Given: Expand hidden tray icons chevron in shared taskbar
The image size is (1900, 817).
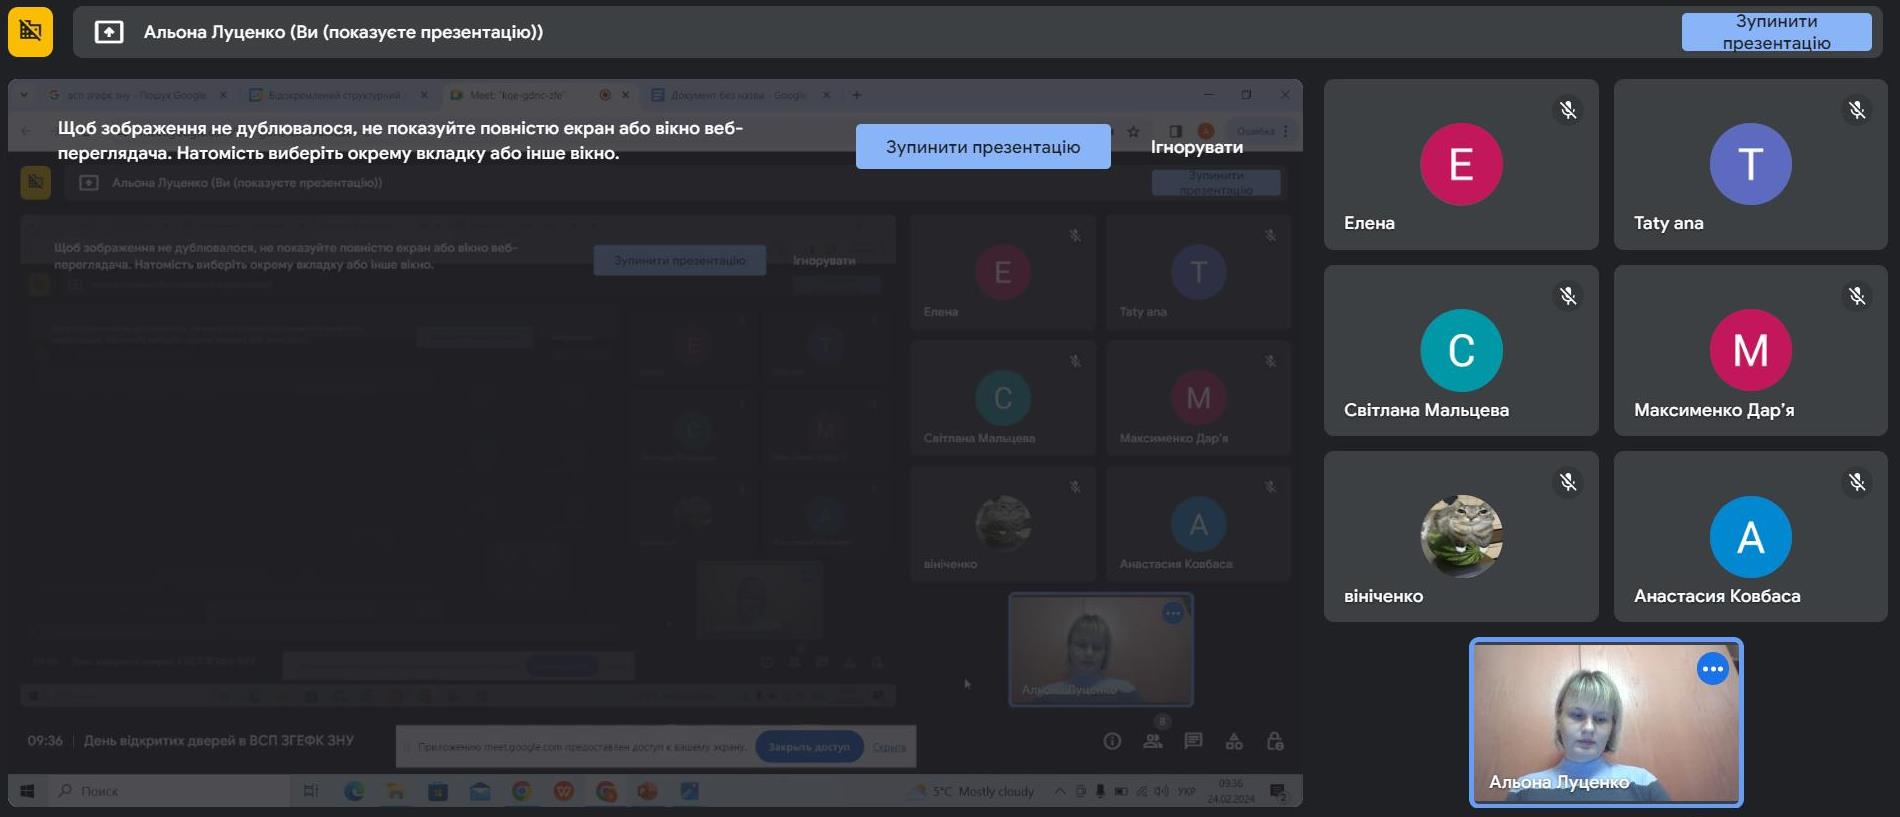Looking at the screenshot, I should point(1059,791).
